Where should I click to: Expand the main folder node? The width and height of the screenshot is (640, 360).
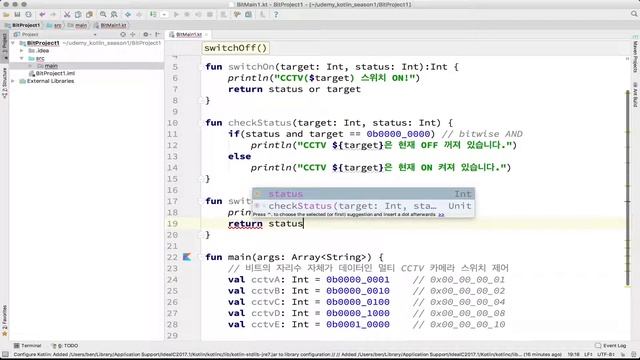pos(30,66)
